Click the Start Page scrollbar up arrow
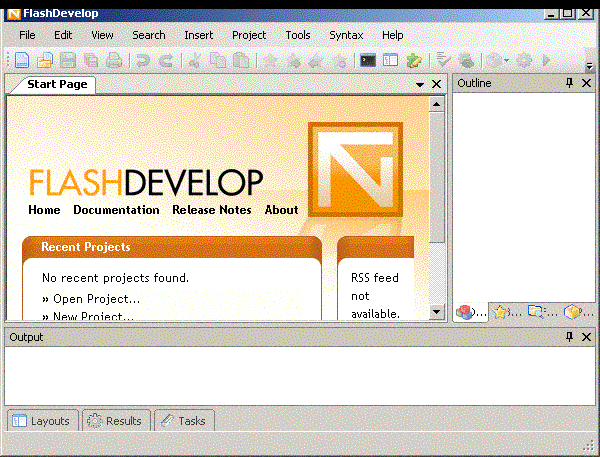 point(437,104)
